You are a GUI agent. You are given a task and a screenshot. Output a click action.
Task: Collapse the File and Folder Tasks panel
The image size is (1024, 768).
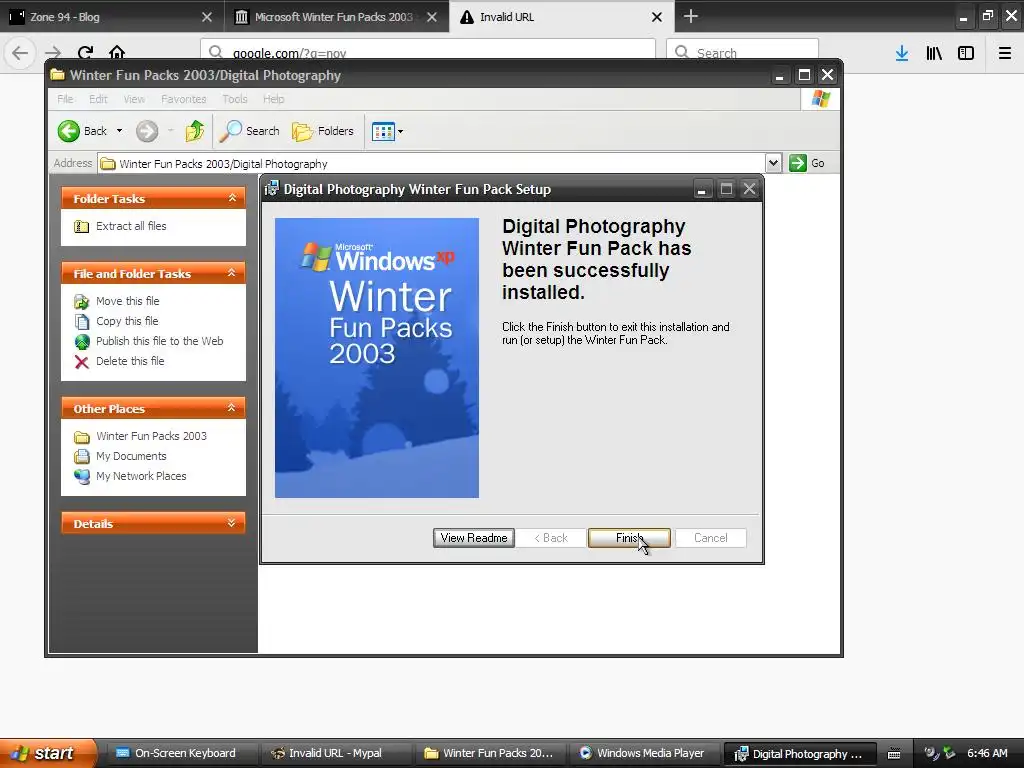pos(231,273)
